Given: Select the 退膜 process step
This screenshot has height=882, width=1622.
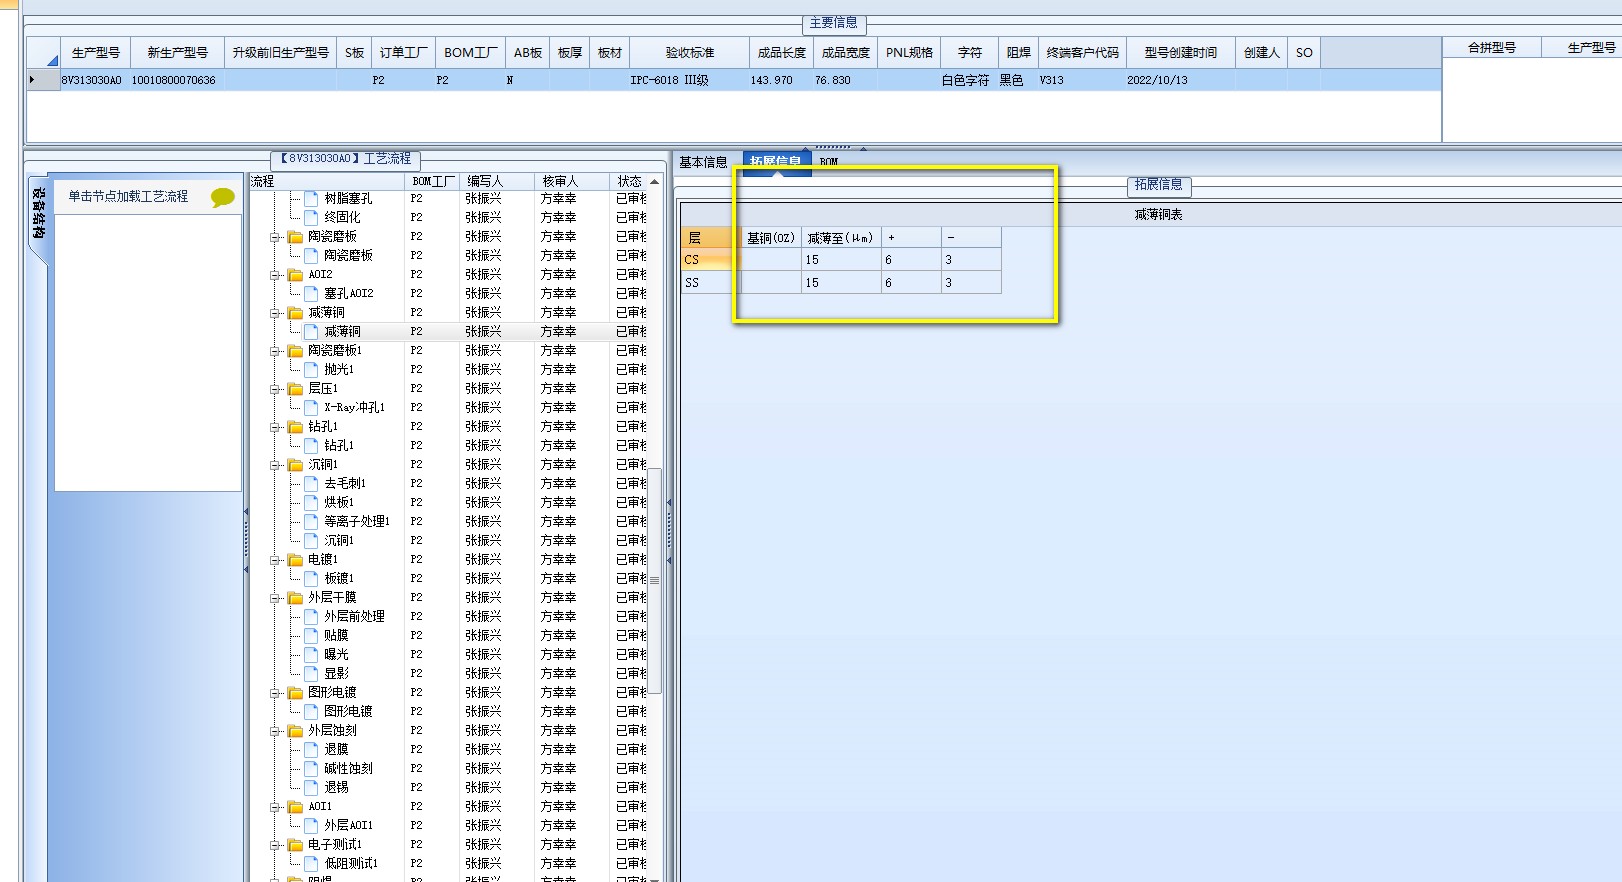Looking at the screenshot, I should [x=336, y=750].
